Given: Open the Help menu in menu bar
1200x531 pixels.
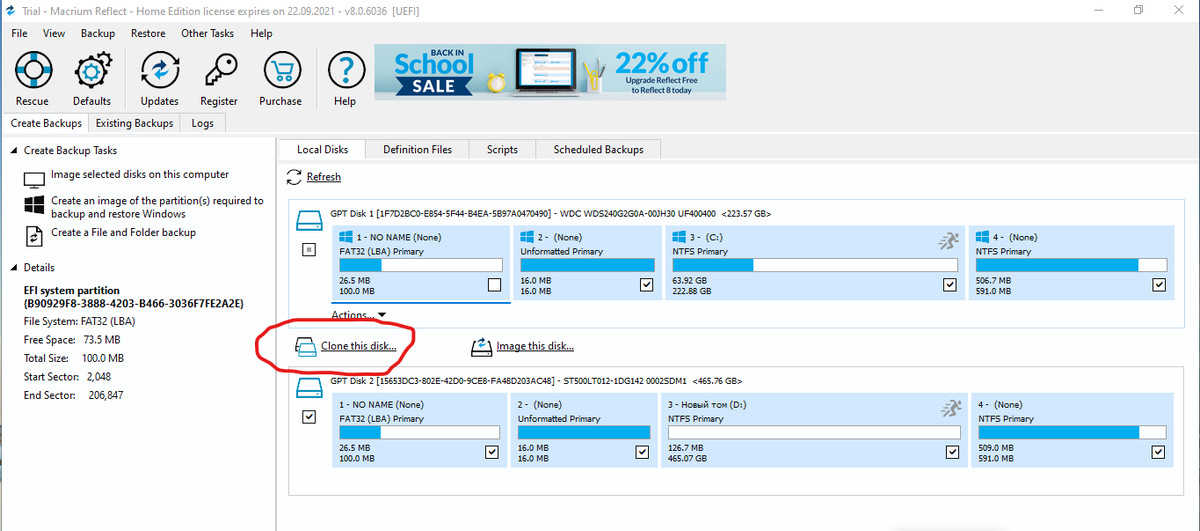Looking at the screenshot, I should click(x=261, y=33).
